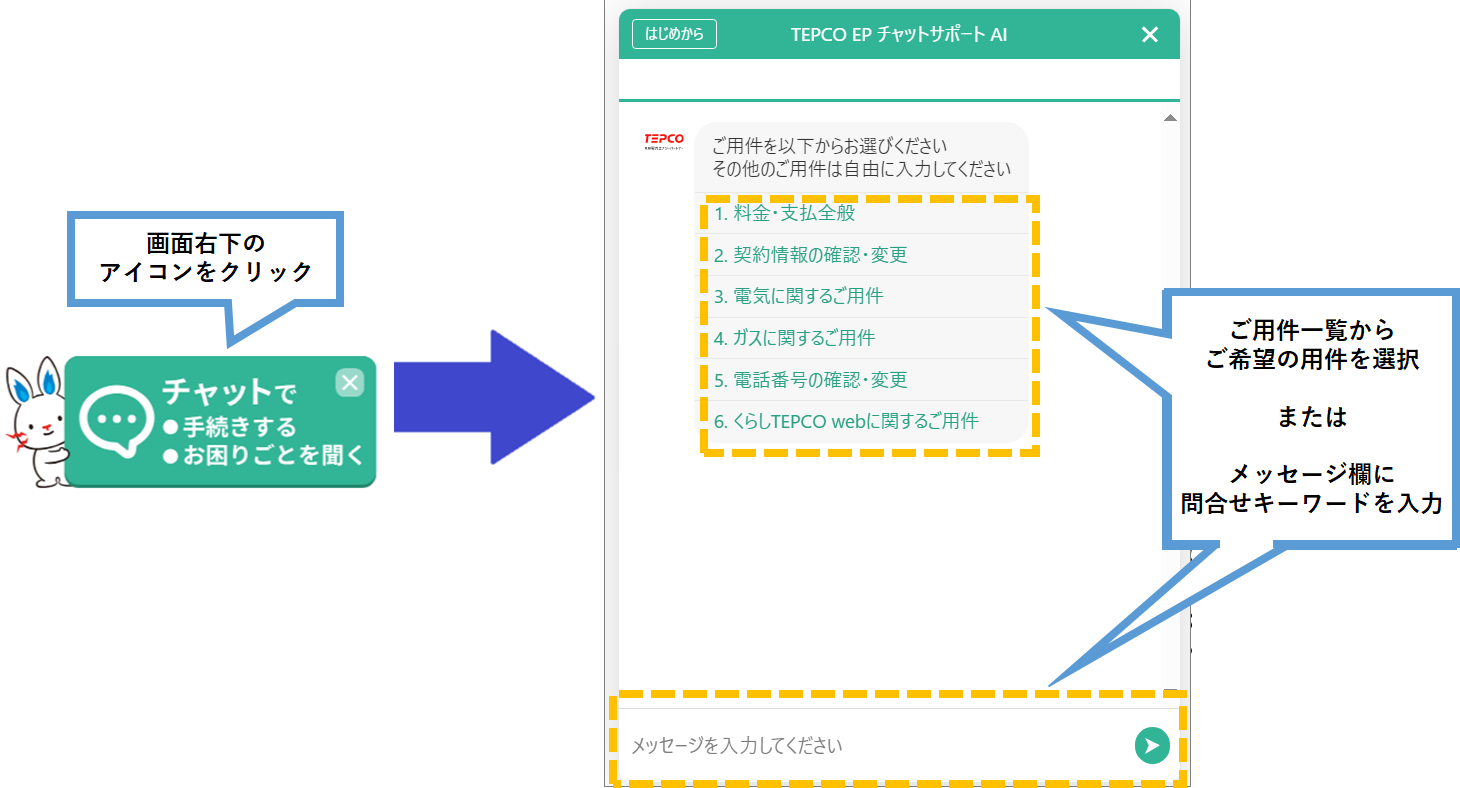The image size is (1460, 788).
Task: Send the message with the green arrow icon
Action: (x=1152, y=745)
